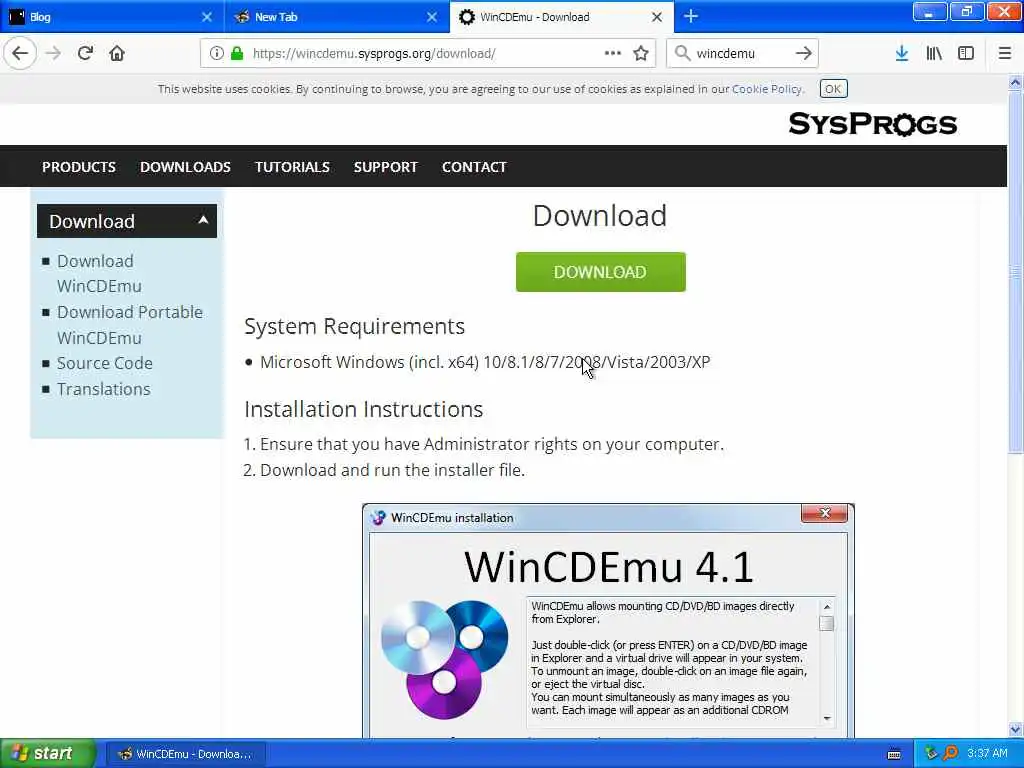Click the vertical page scrollbar thumb

pyautogui.click(x=1015, y=271)
